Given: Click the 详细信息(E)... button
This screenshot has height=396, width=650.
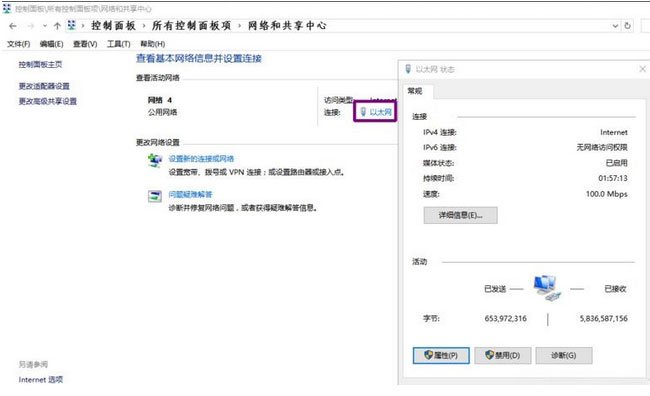Looking at the screenshot, I should 461,215.
